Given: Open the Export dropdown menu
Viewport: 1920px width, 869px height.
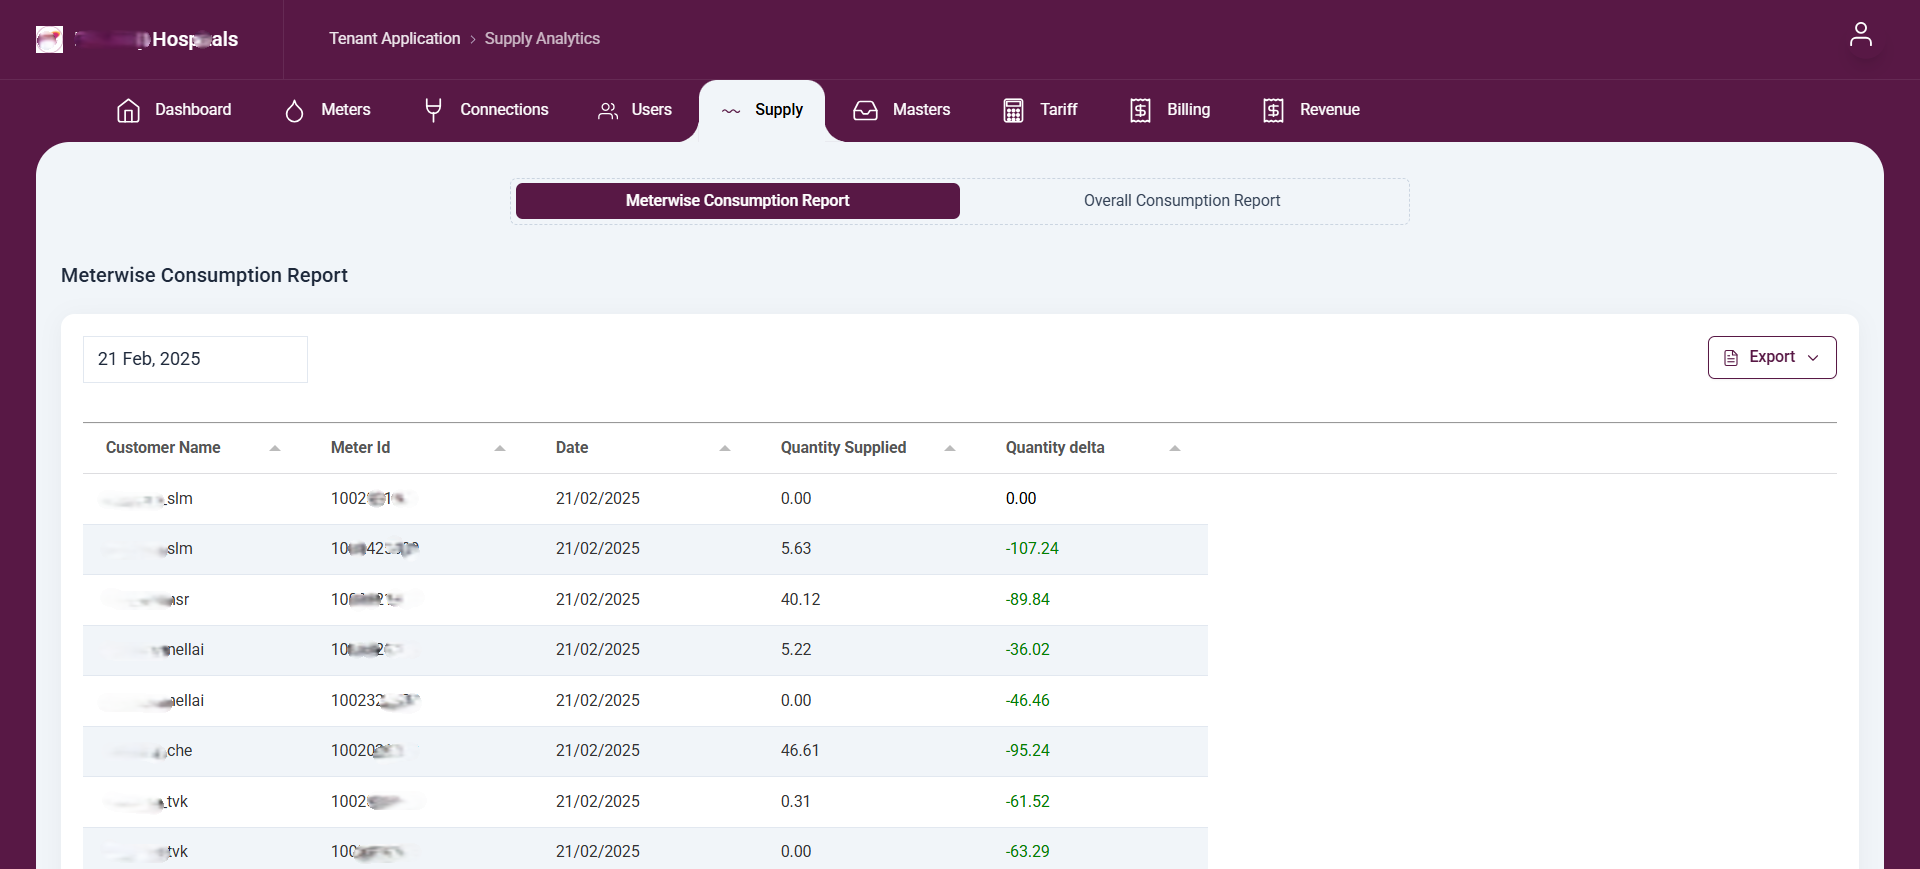Looking at the screenshot, I should pos(1771,357).
